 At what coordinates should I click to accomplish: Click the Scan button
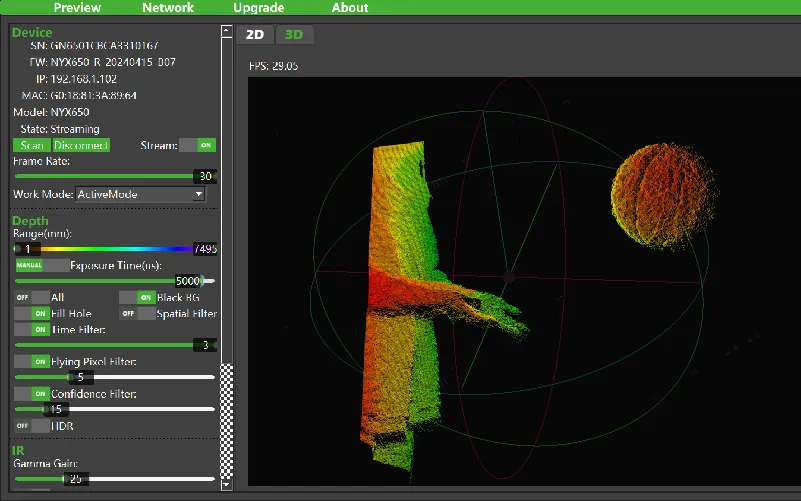(31, 145)
